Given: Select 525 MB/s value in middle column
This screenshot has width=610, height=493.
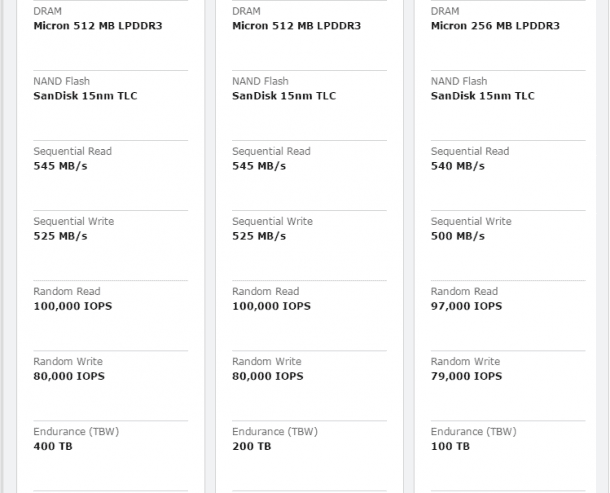Looking at the screenshot, I should 258,236.
